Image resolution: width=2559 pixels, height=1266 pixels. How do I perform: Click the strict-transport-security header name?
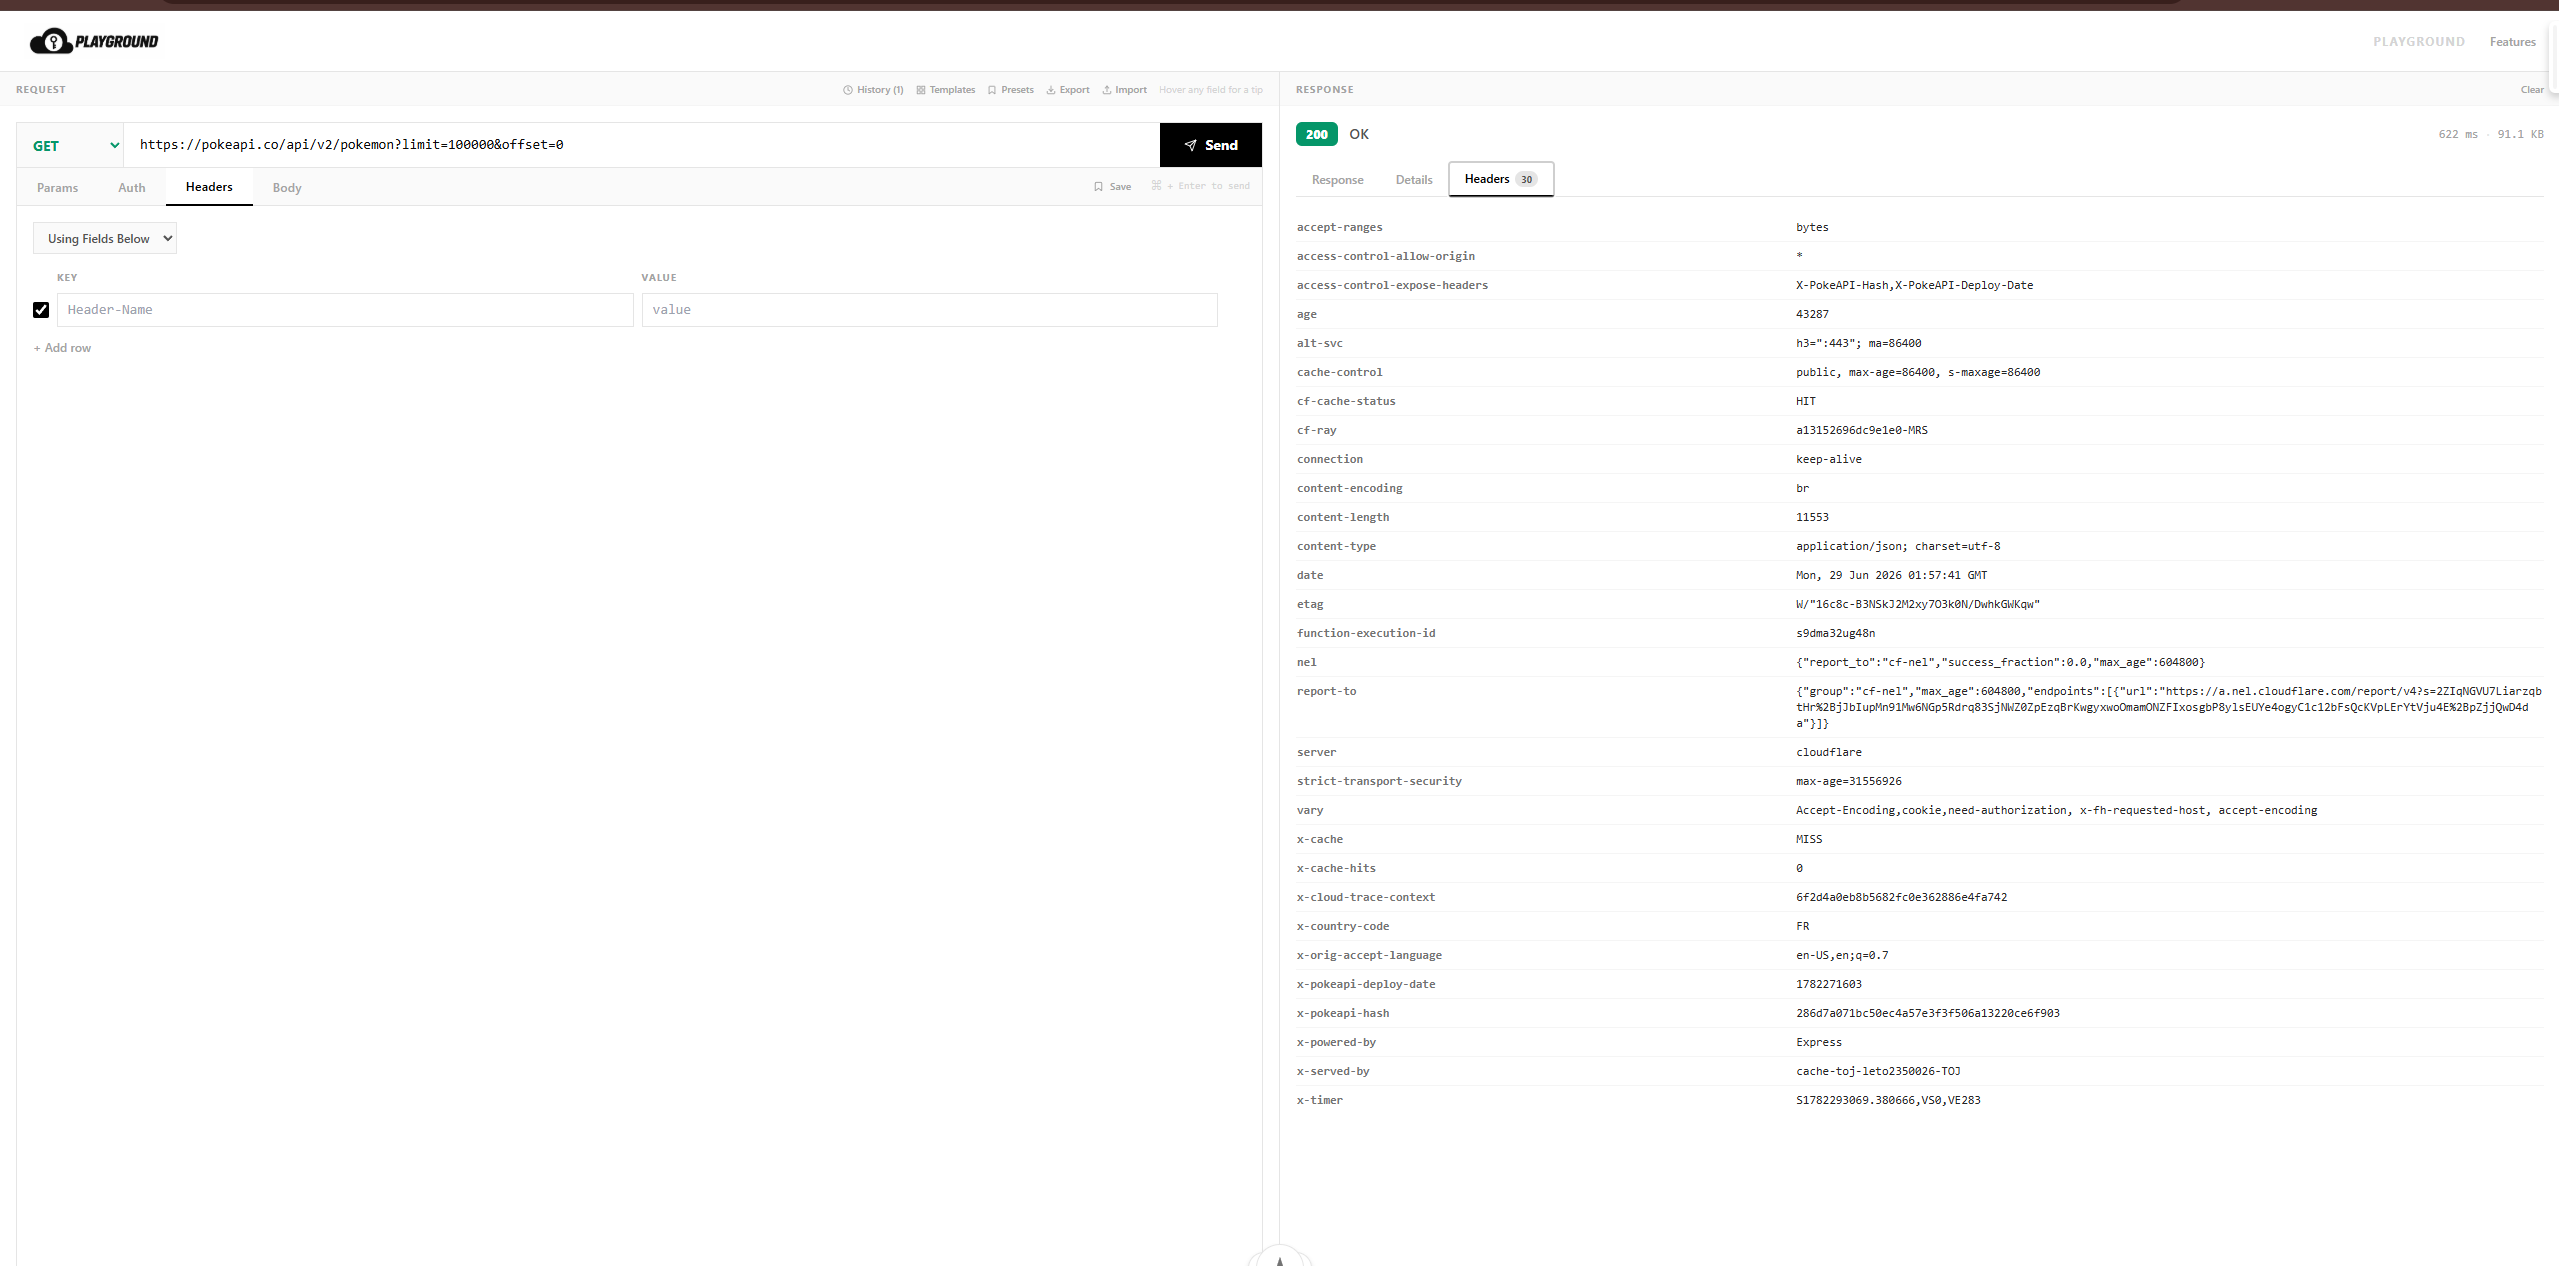pyautogui.click(x=1378, y=781)
